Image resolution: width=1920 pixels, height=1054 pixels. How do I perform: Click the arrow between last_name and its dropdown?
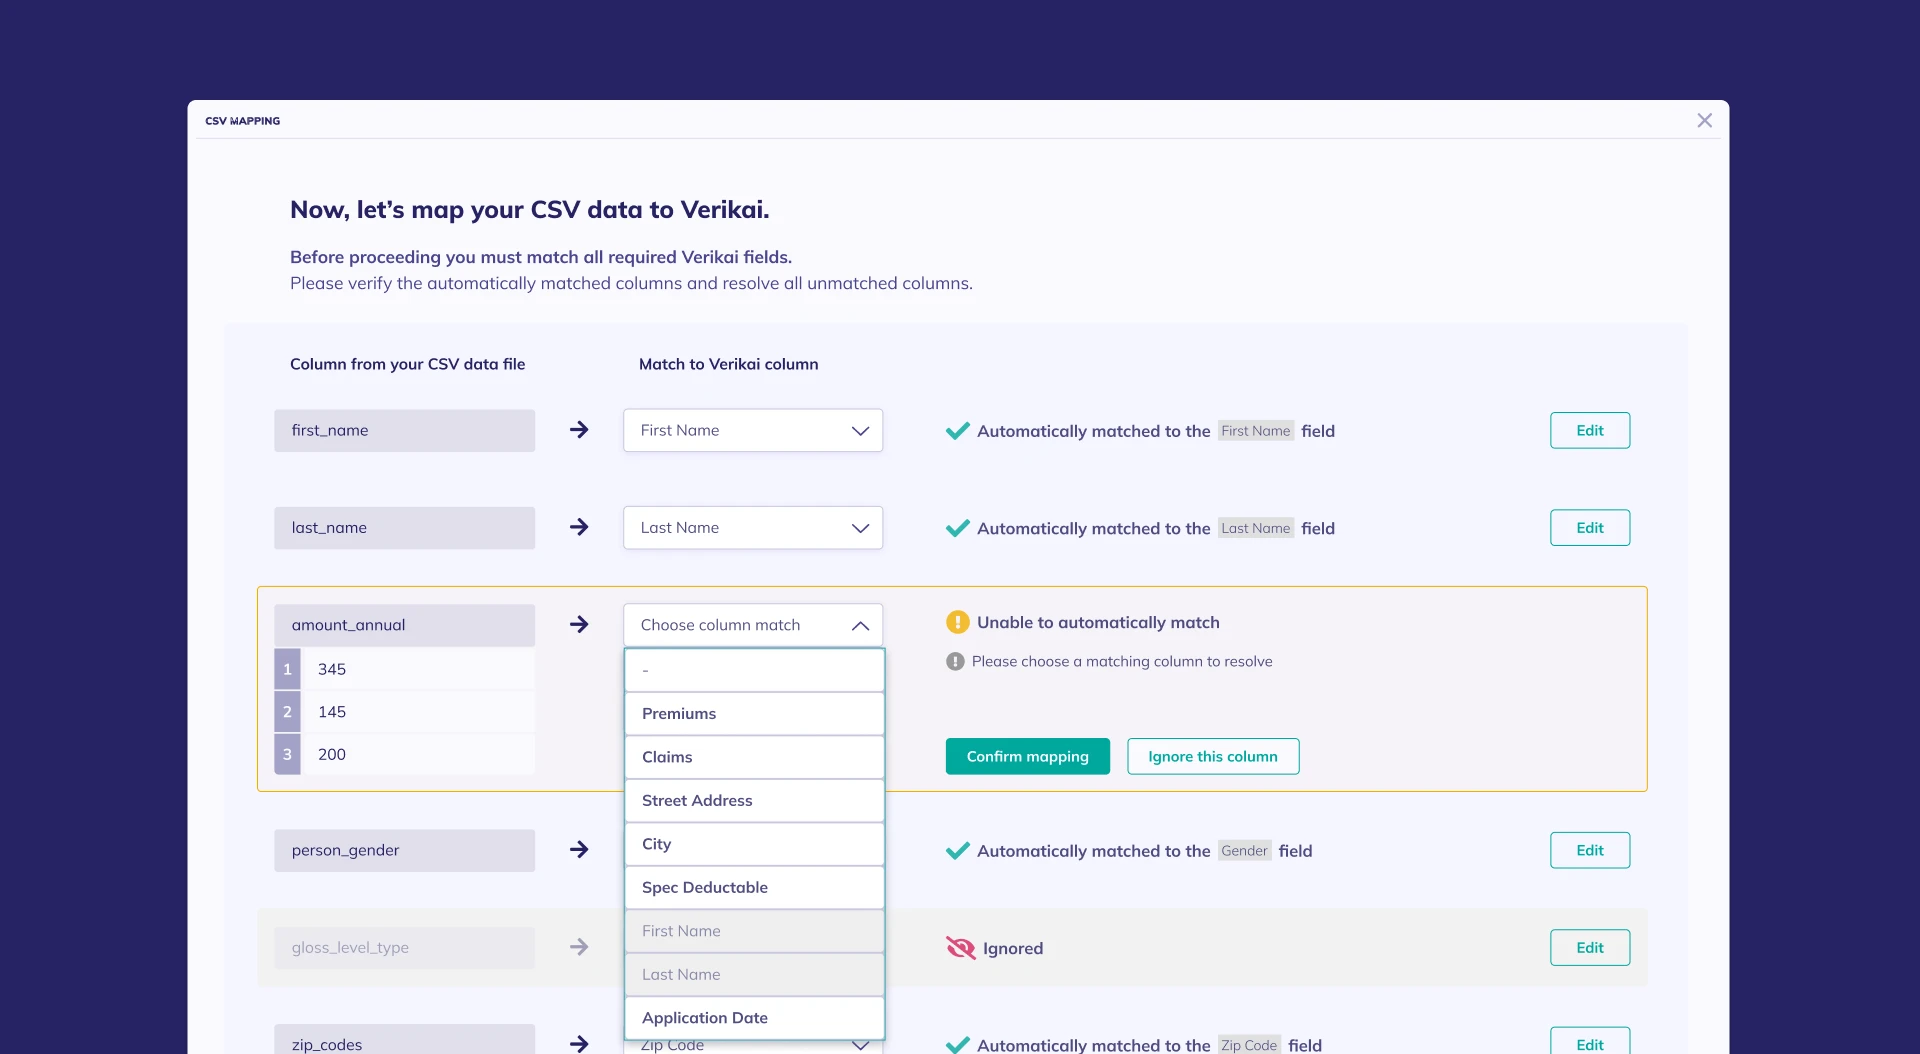pyautogui.click(x=580, y=527)
